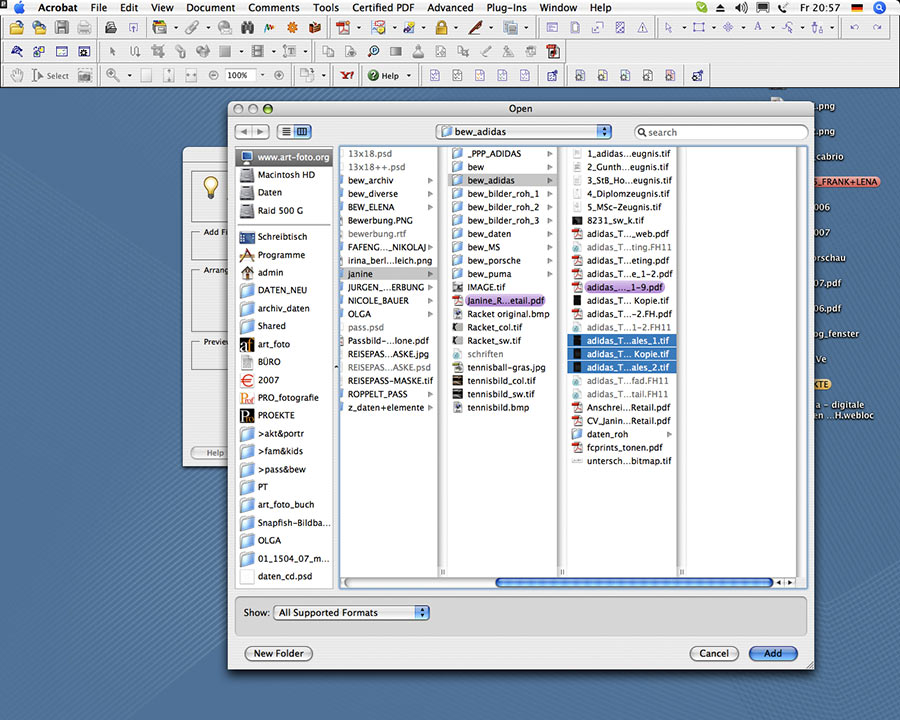
Task: Click the paperclip Attach icon
Action: 192,27
